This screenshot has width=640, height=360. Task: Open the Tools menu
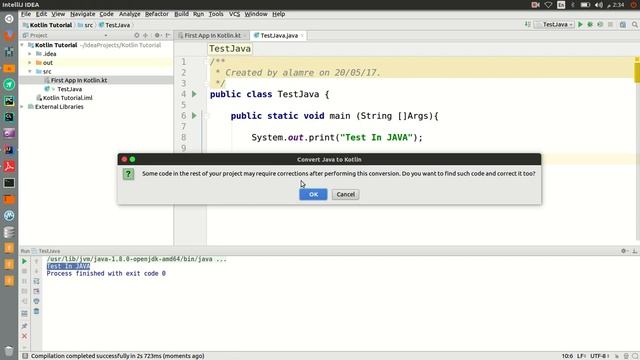coord(216,14)
